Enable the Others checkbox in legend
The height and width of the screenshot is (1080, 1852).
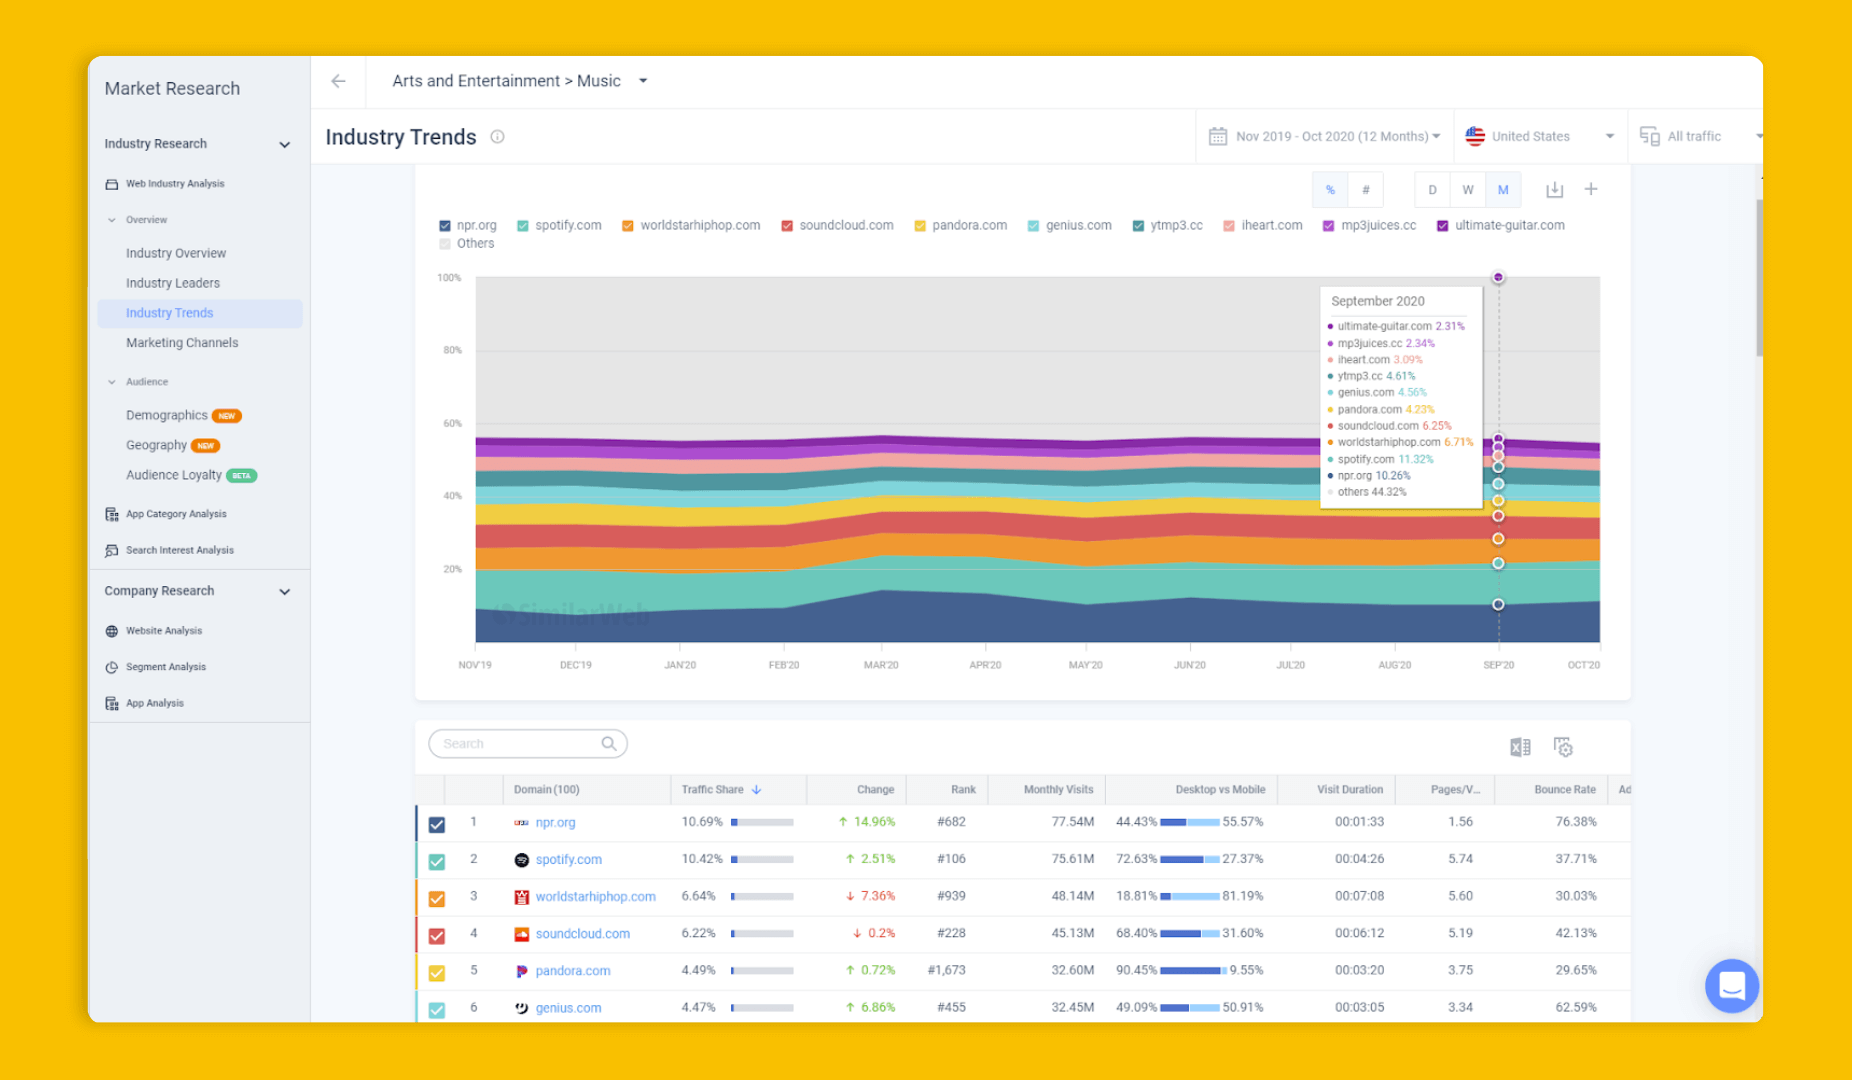click(444, 243)
